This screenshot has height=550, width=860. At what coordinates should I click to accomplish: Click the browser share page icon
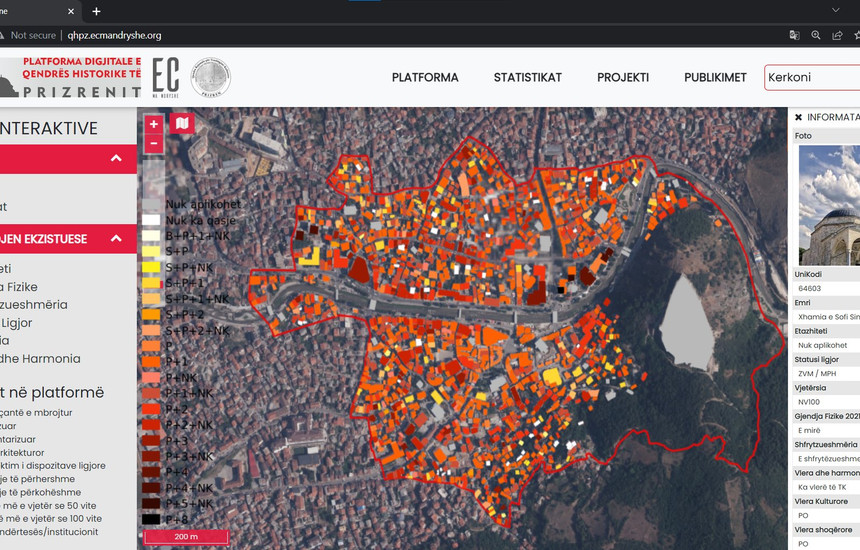coord(837,35)
